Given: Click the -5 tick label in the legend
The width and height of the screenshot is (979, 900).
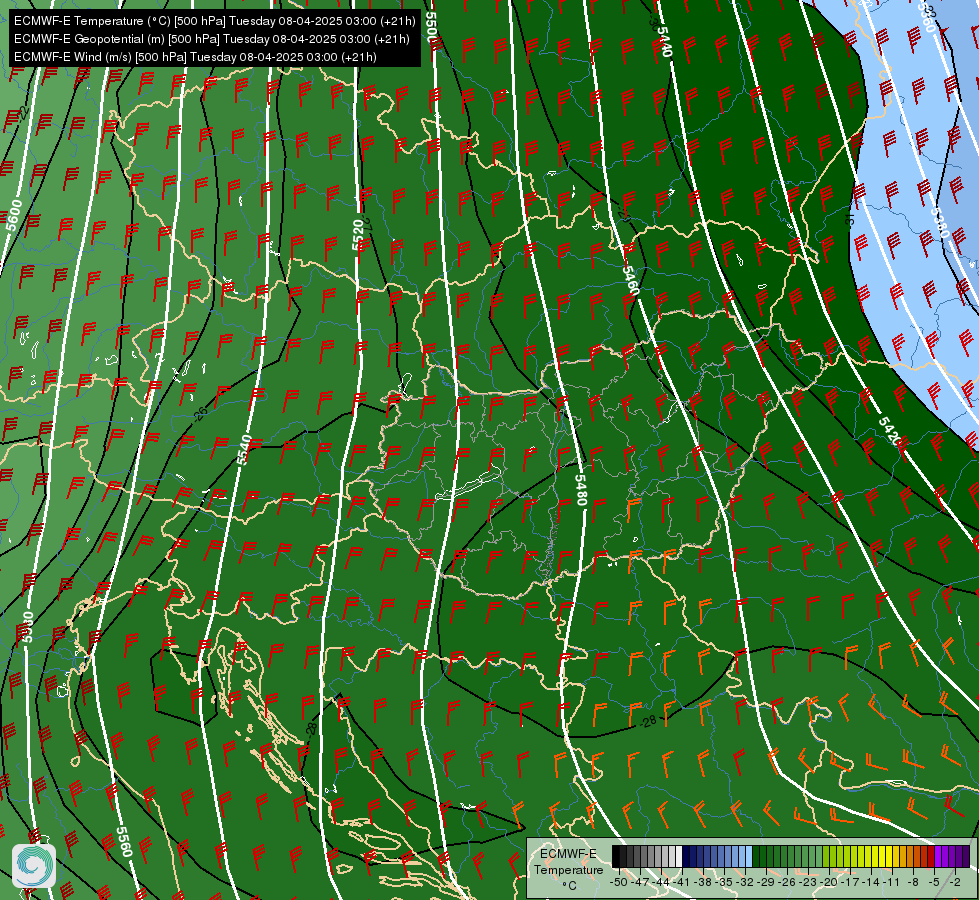Looking at the screenshot, I should tap(934, 883).
